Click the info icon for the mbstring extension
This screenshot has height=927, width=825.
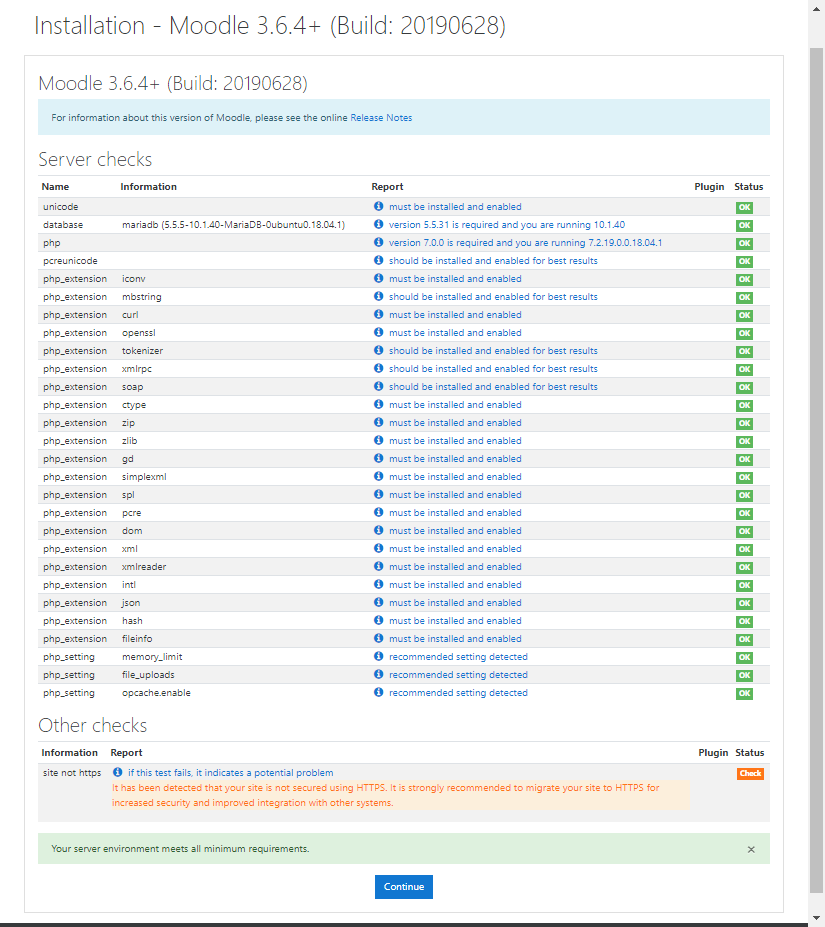point(378,296)
